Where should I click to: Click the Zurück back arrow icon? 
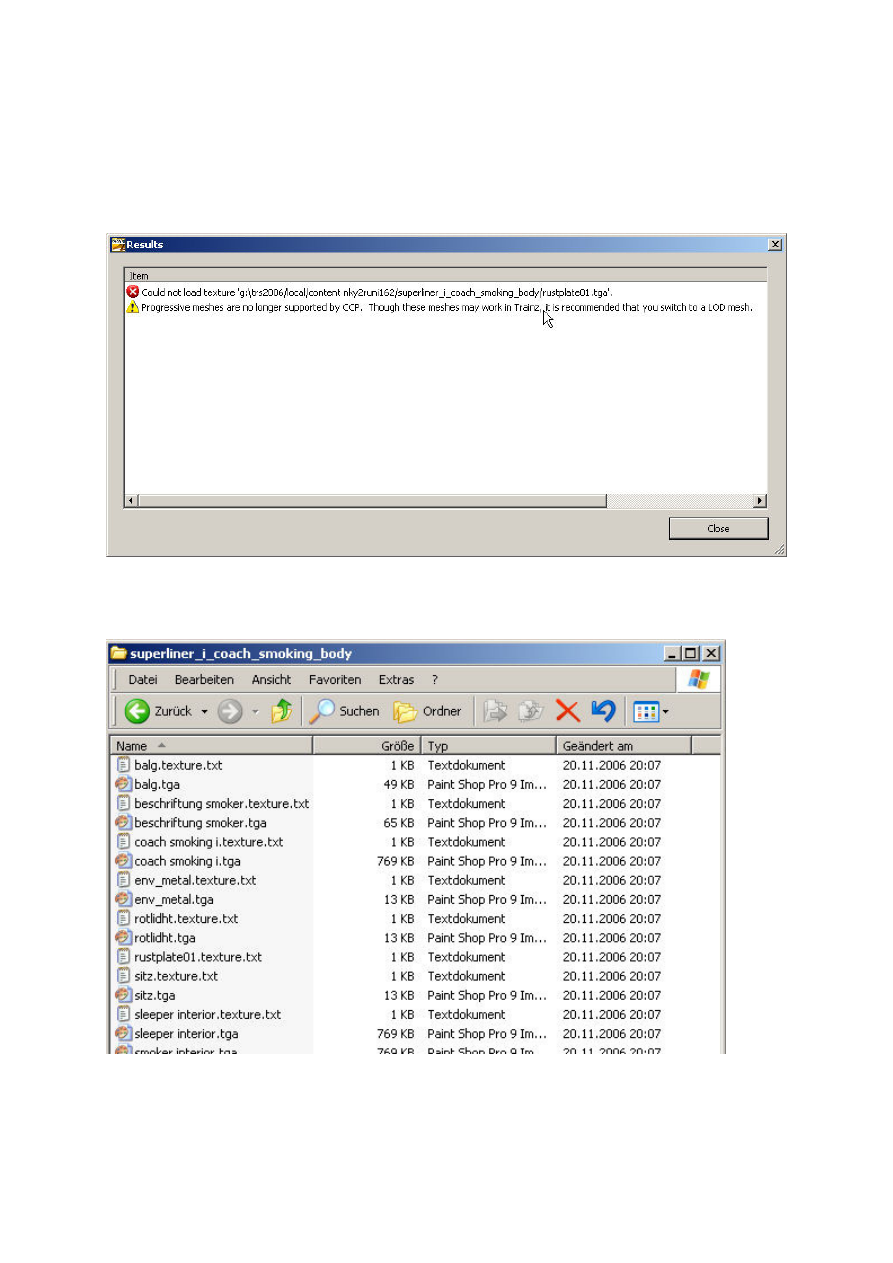[137, 711]
